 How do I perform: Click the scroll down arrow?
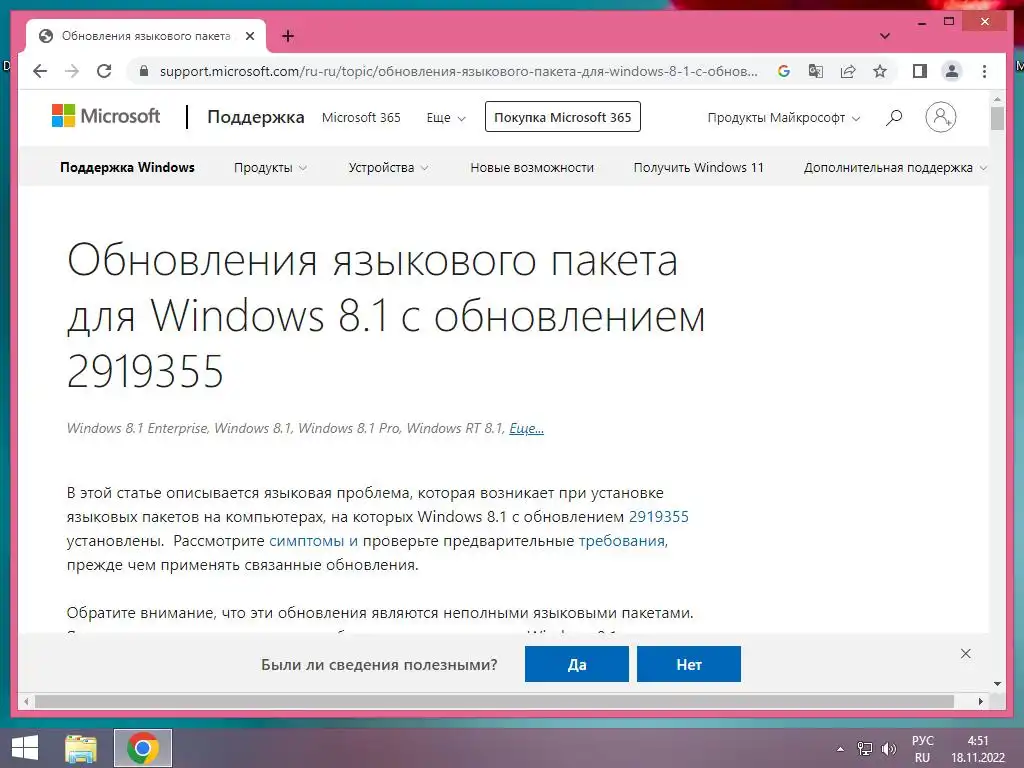[997, 684]
